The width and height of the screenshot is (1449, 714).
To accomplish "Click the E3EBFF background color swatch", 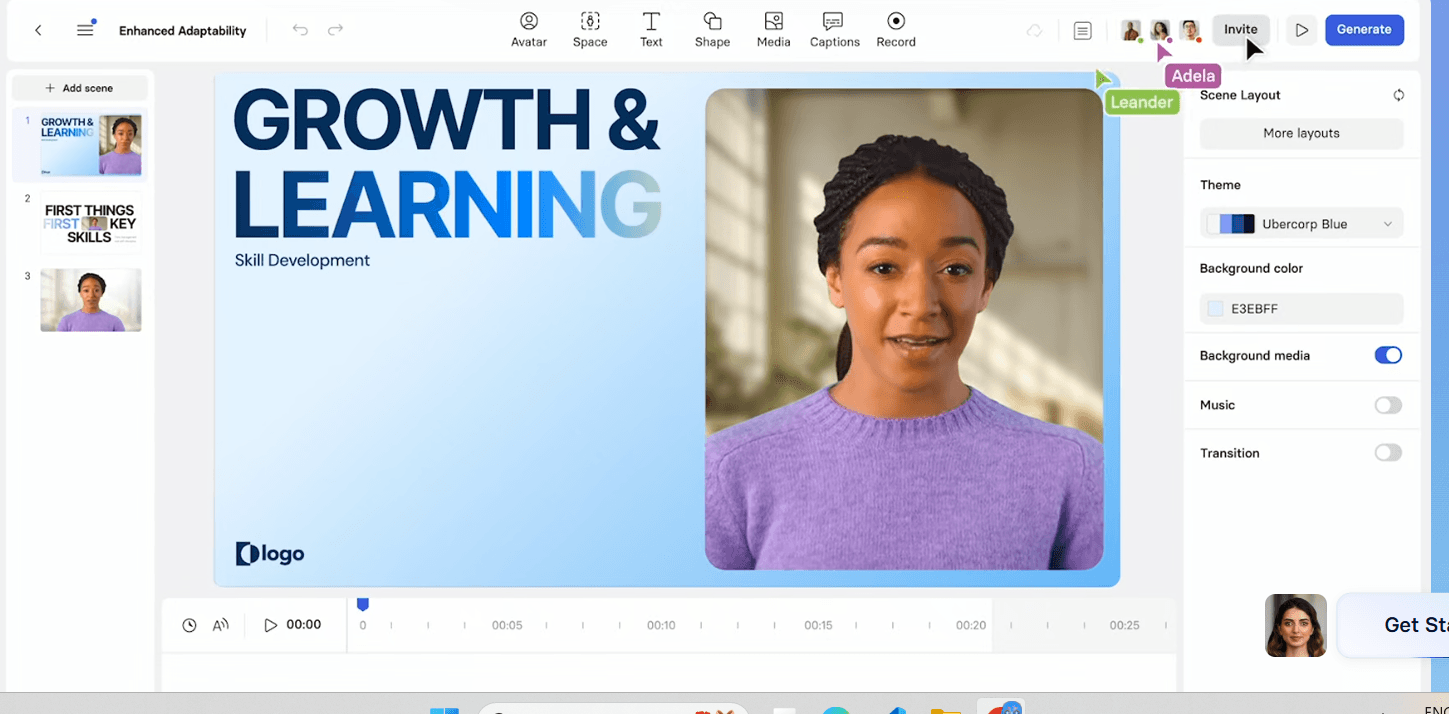I will [x=1216, y=309].
